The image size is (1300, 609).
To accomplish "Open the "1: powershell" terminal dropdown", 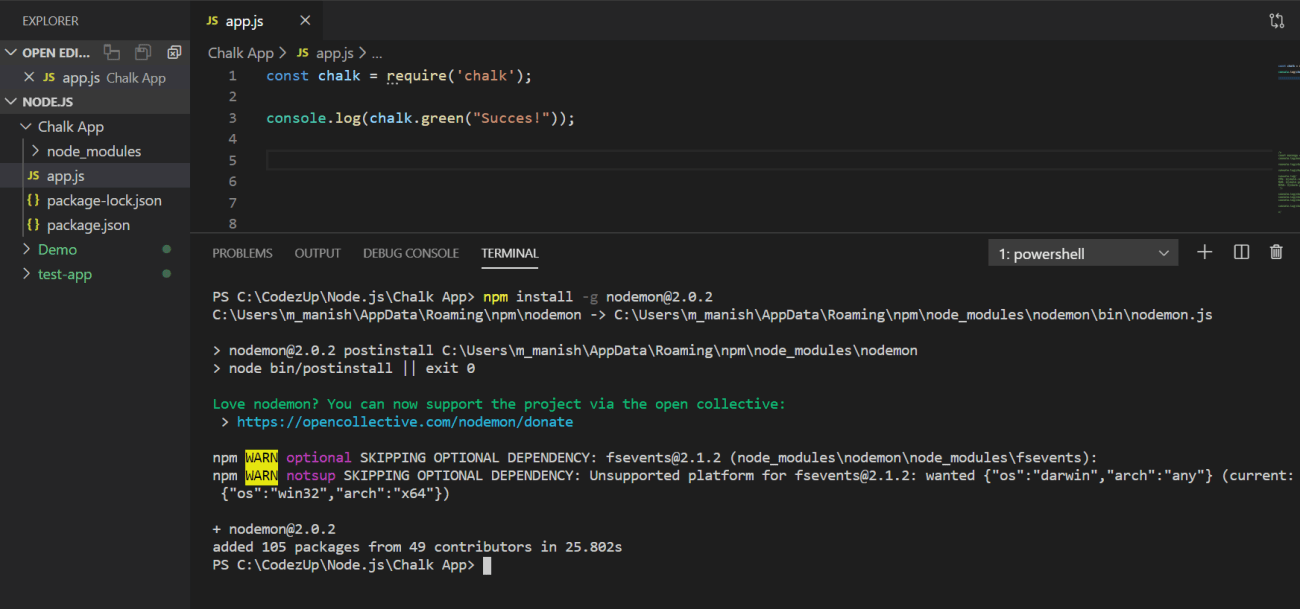I will point(1082,252).
